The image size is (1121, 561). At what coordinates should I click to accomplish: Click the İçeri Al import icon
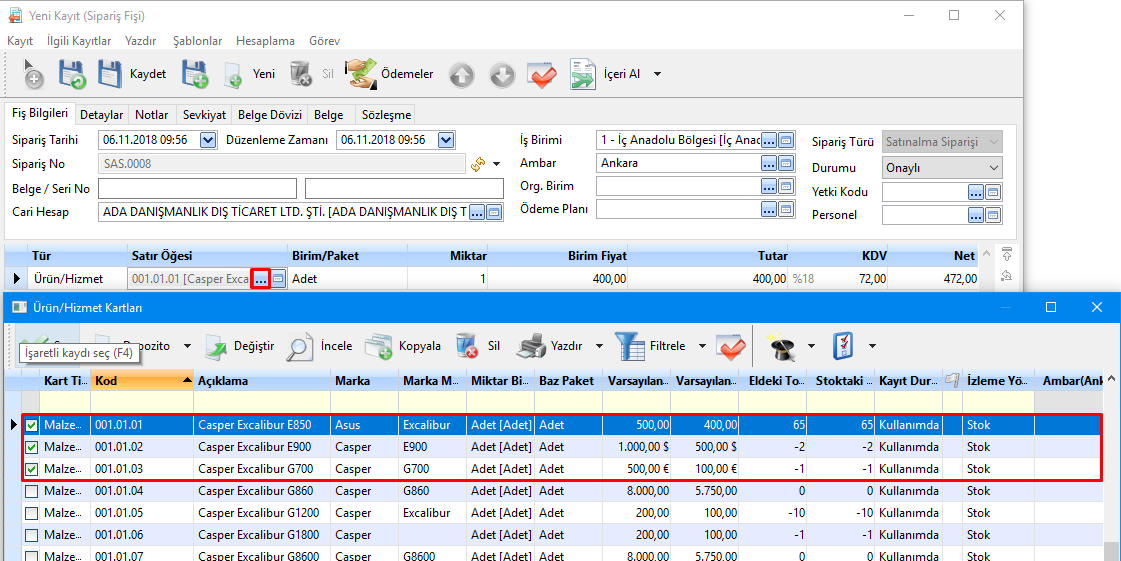coord(583,75)
